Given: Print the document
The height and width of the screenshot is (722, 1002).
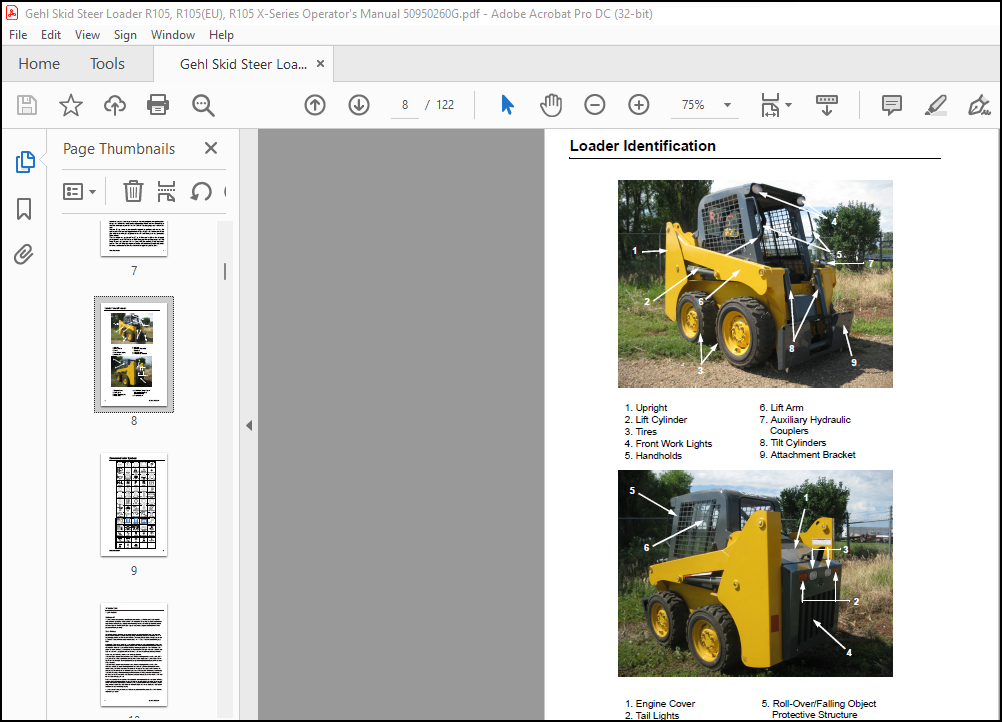Looking at the screenshot, I should point(158,105).
